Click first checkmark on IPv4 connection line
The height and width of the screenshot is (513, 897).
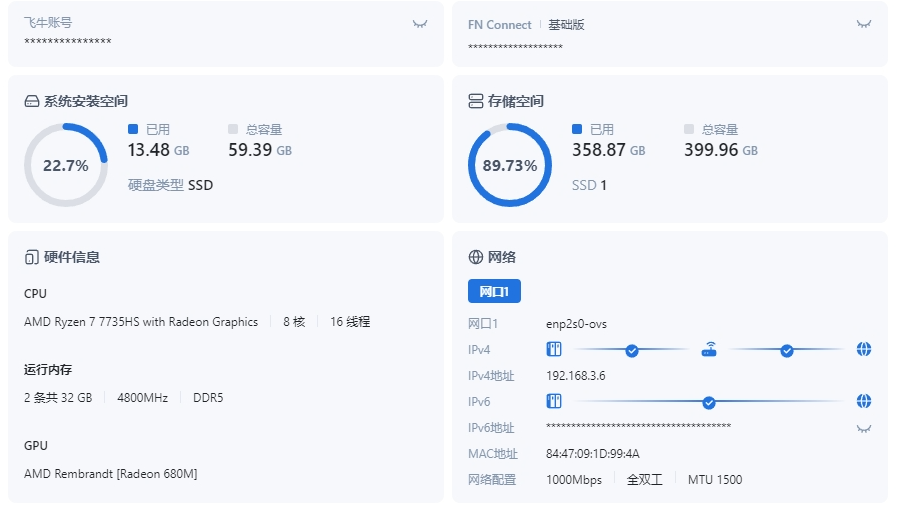tap(632, 351)
